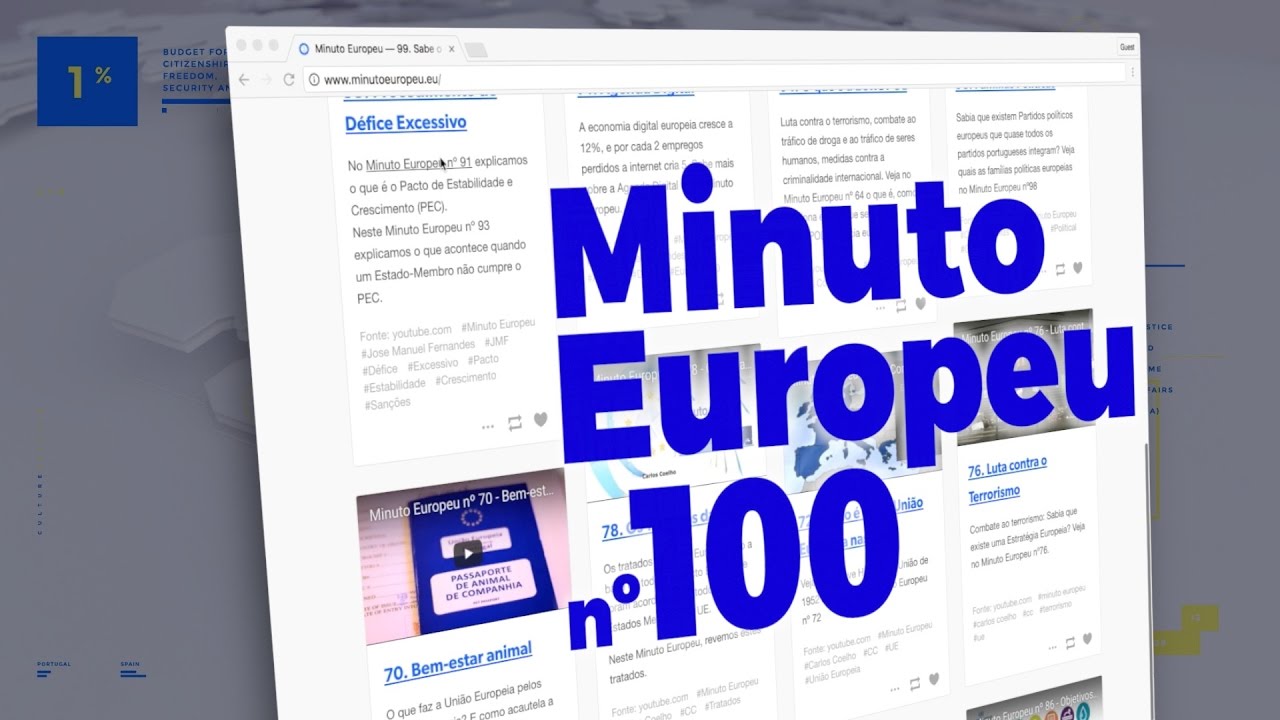The height and width of the screenshot is (720, 1280).
Task: Like the Défice Excessivo post with heart
Action: tap(541, 420)
